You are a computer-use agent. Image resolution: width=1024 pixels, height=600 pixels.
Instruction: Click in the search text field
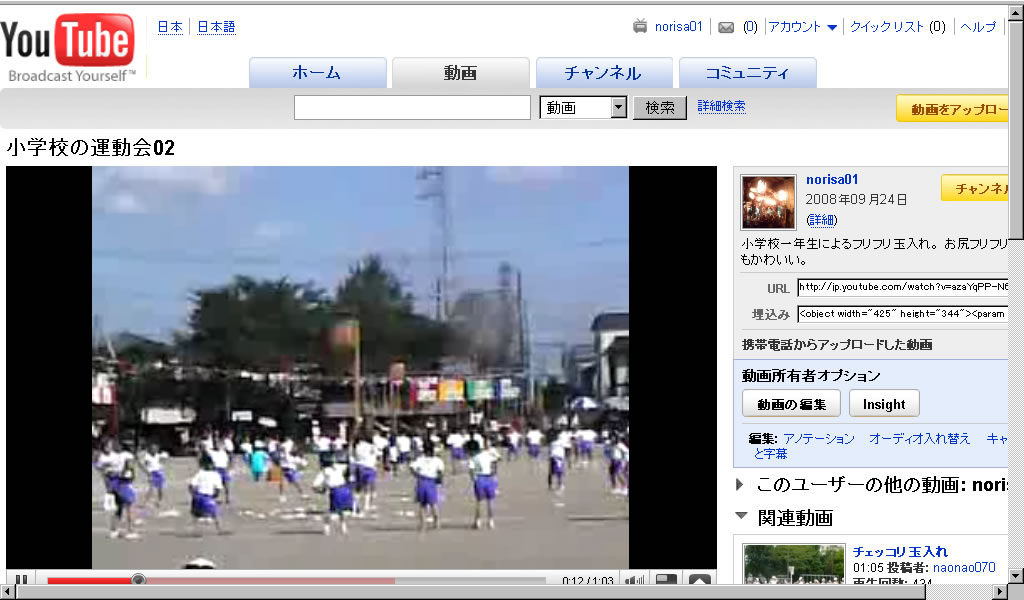[412, 108]
